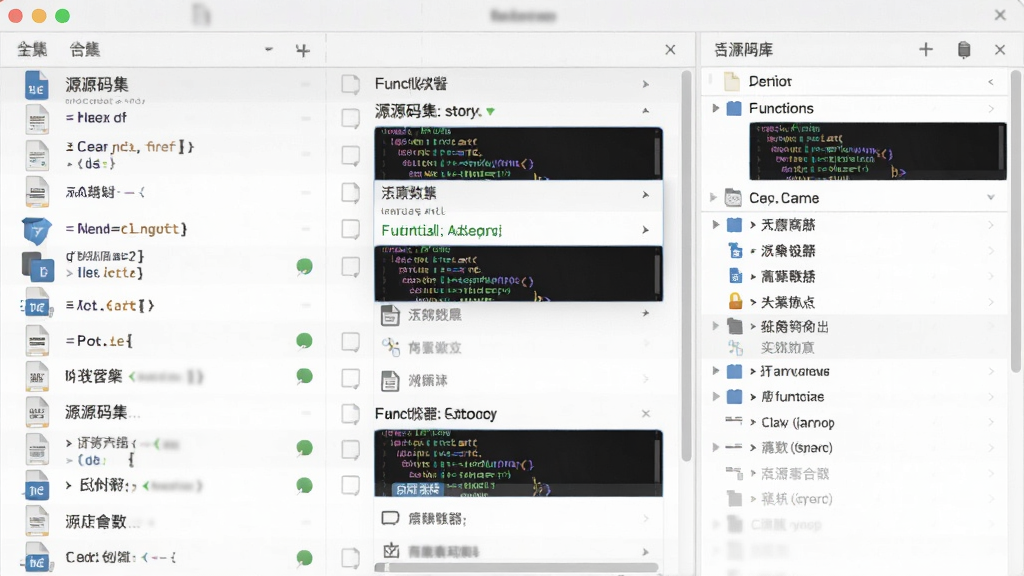The image size is (1024, 576).
Task: Open the code preview thumbnail under Functions
Action: tap(878, 151)
